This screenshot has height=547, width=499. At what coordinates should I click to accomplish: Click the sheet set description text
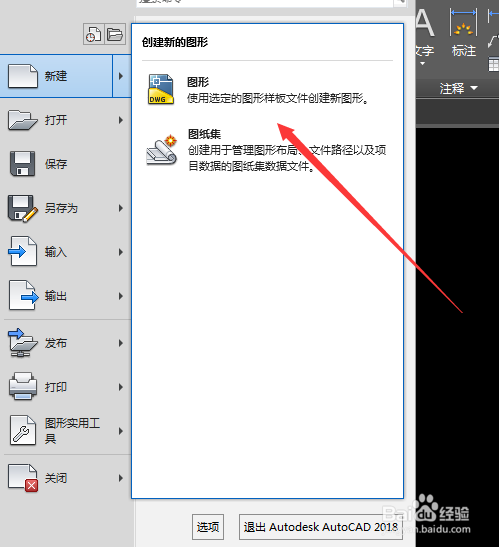(287, 158)
